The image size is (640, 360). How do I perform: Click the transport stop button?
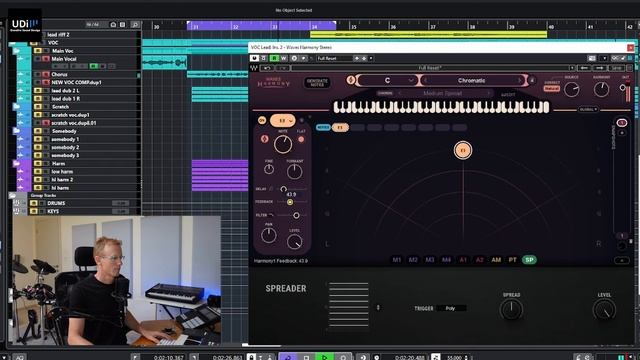point(306,358)
